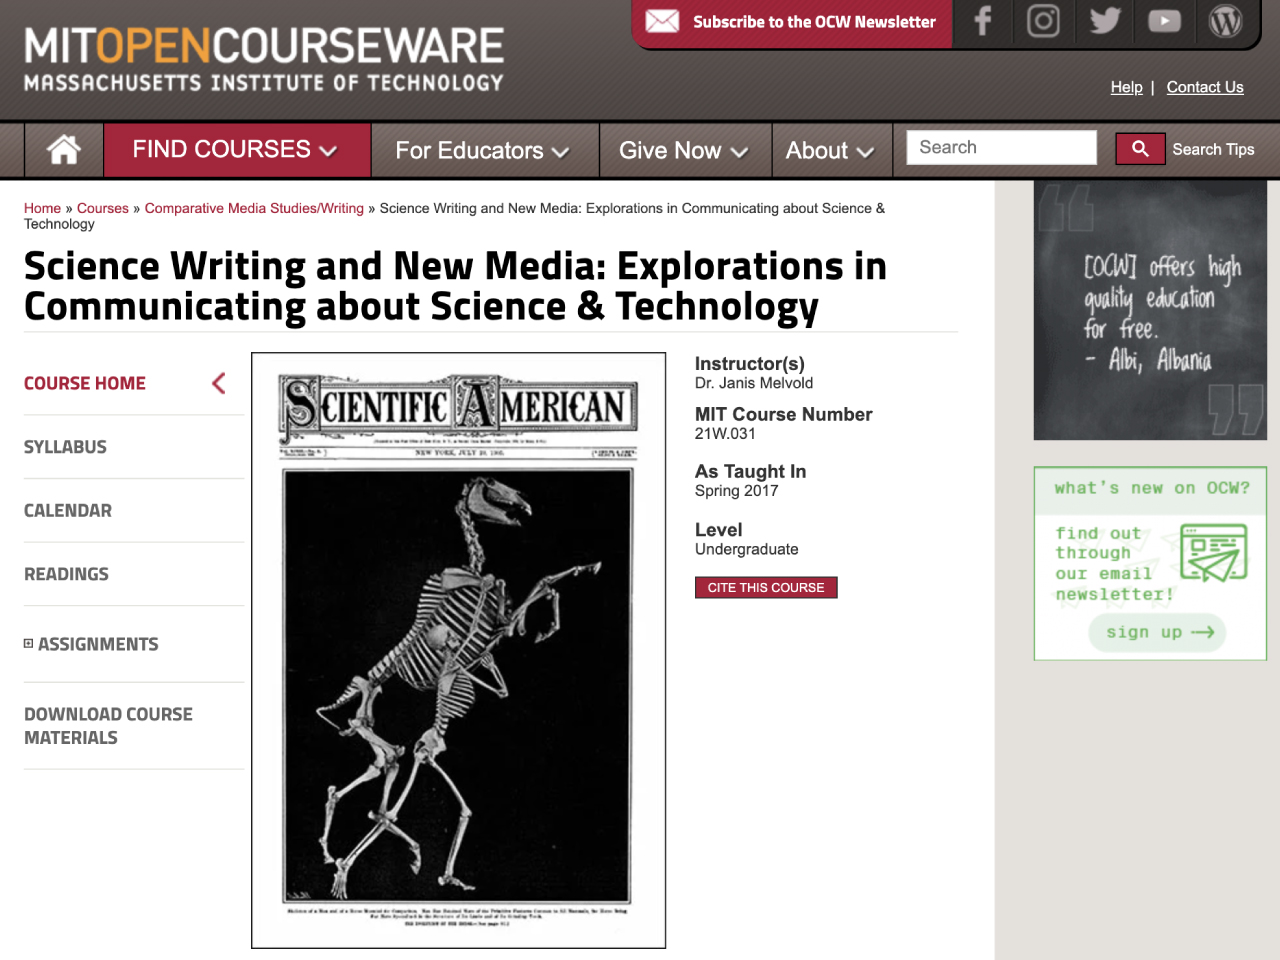This screenshot has height=960, width=1280.
Task: Open the Give Now dropdown
Action: 685,150
